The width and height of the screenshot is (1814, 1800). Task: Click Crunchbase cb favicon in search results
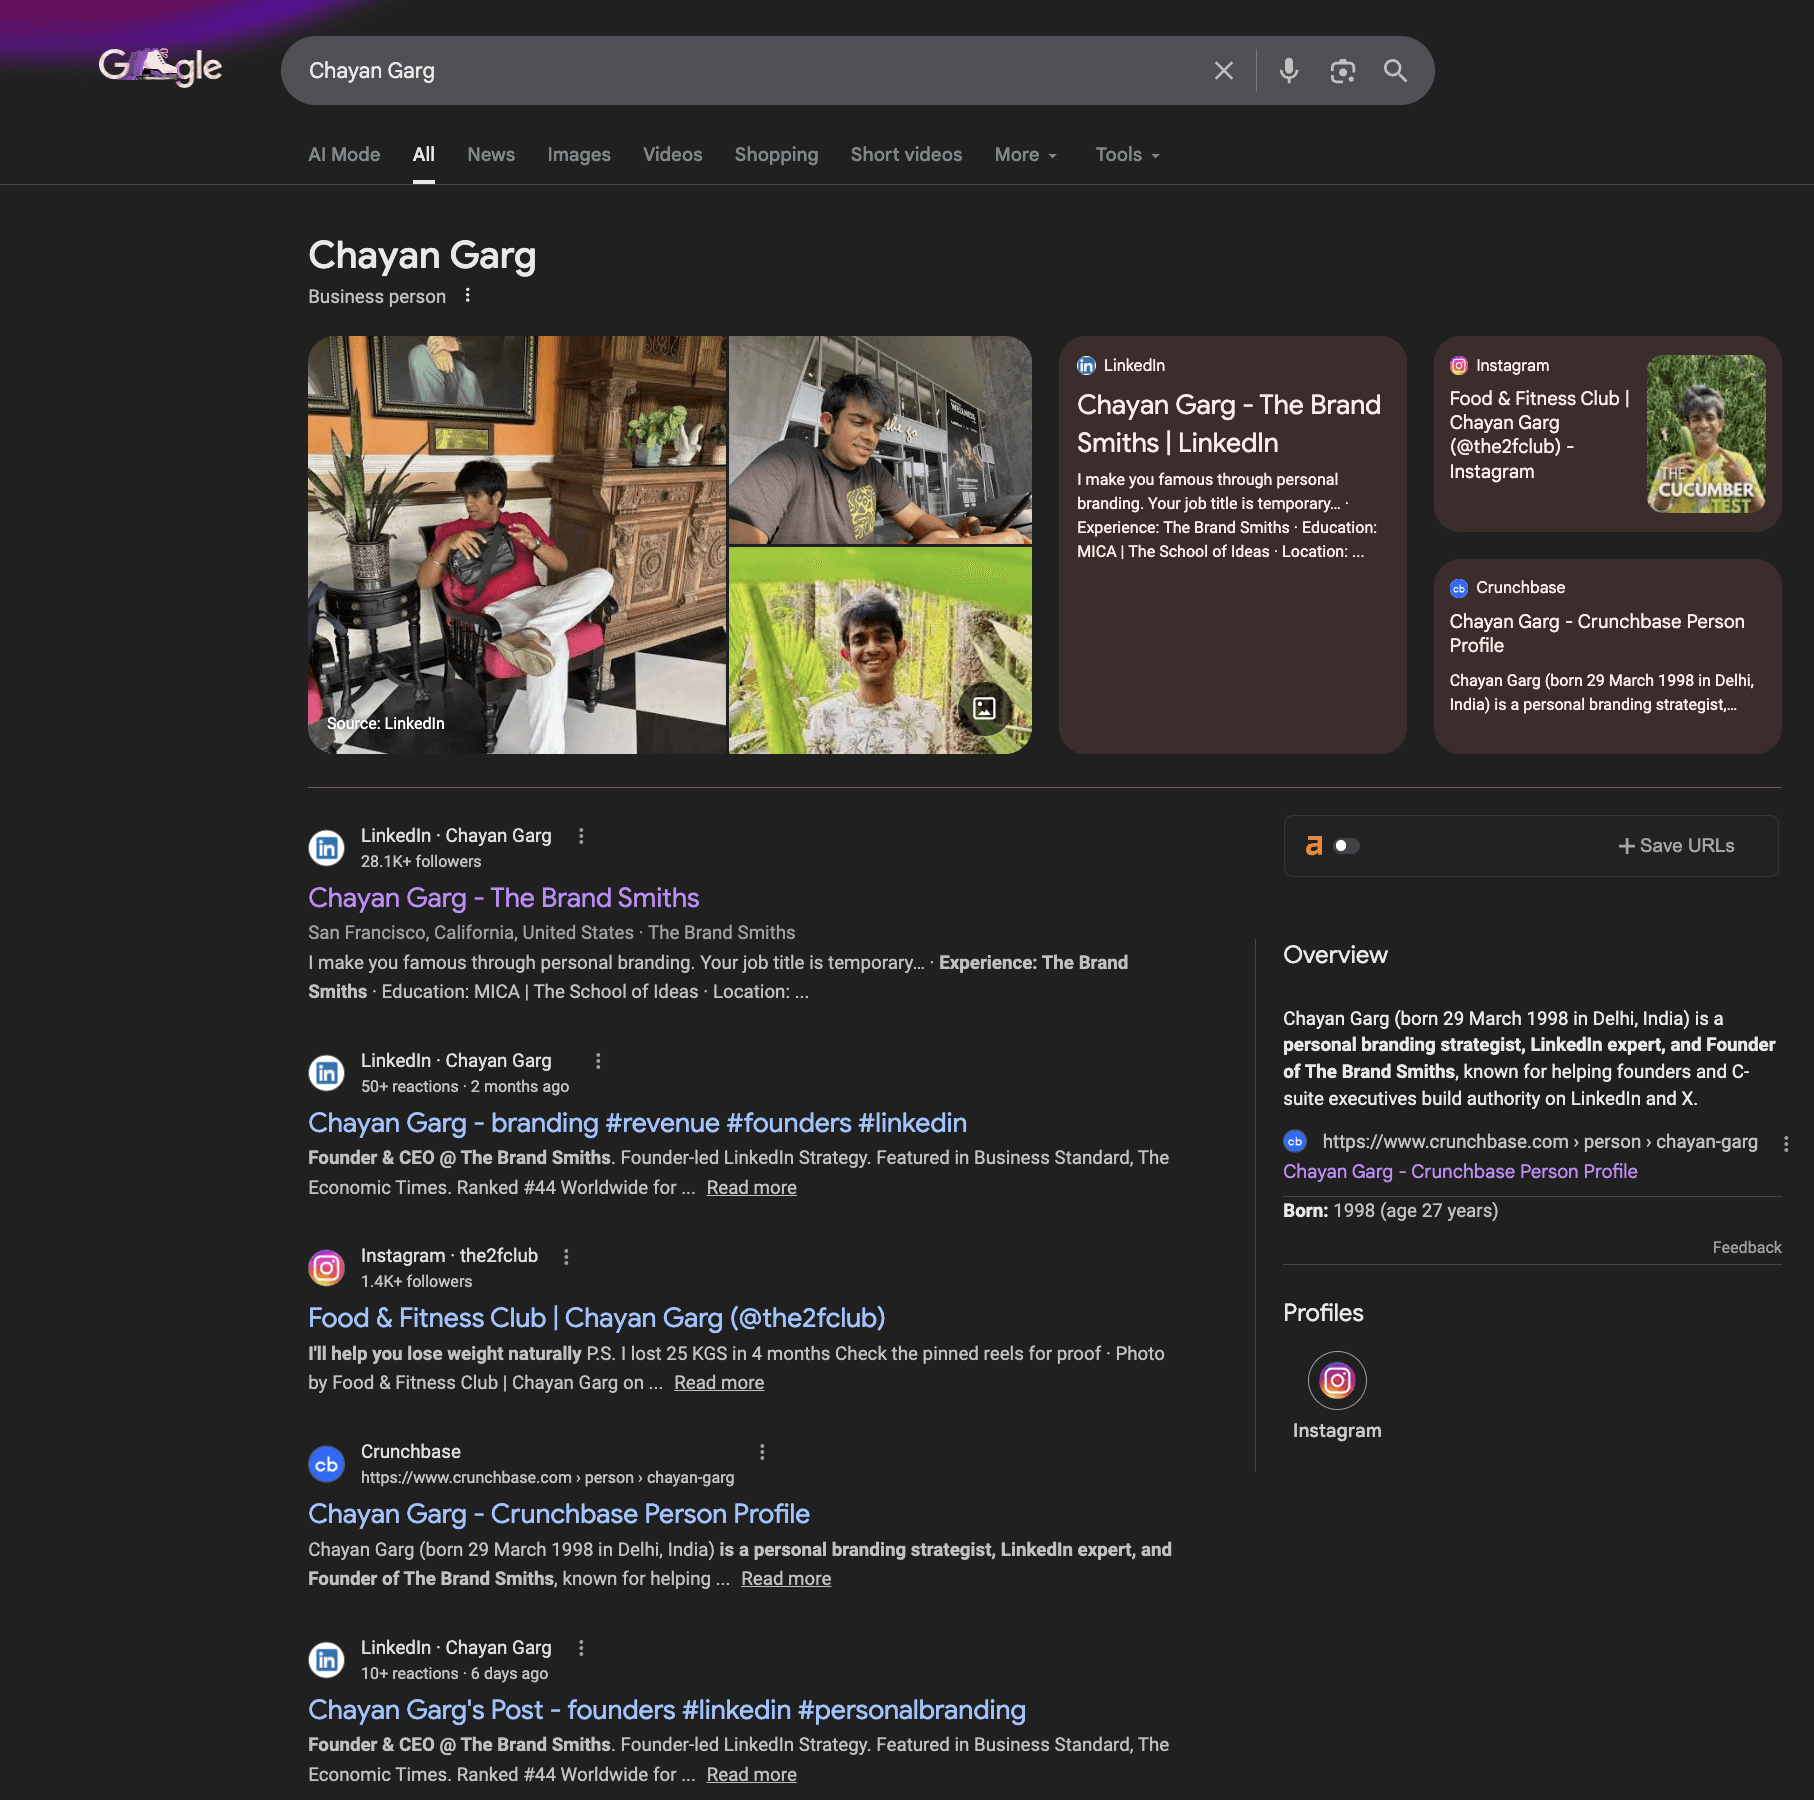[326, 1464]
